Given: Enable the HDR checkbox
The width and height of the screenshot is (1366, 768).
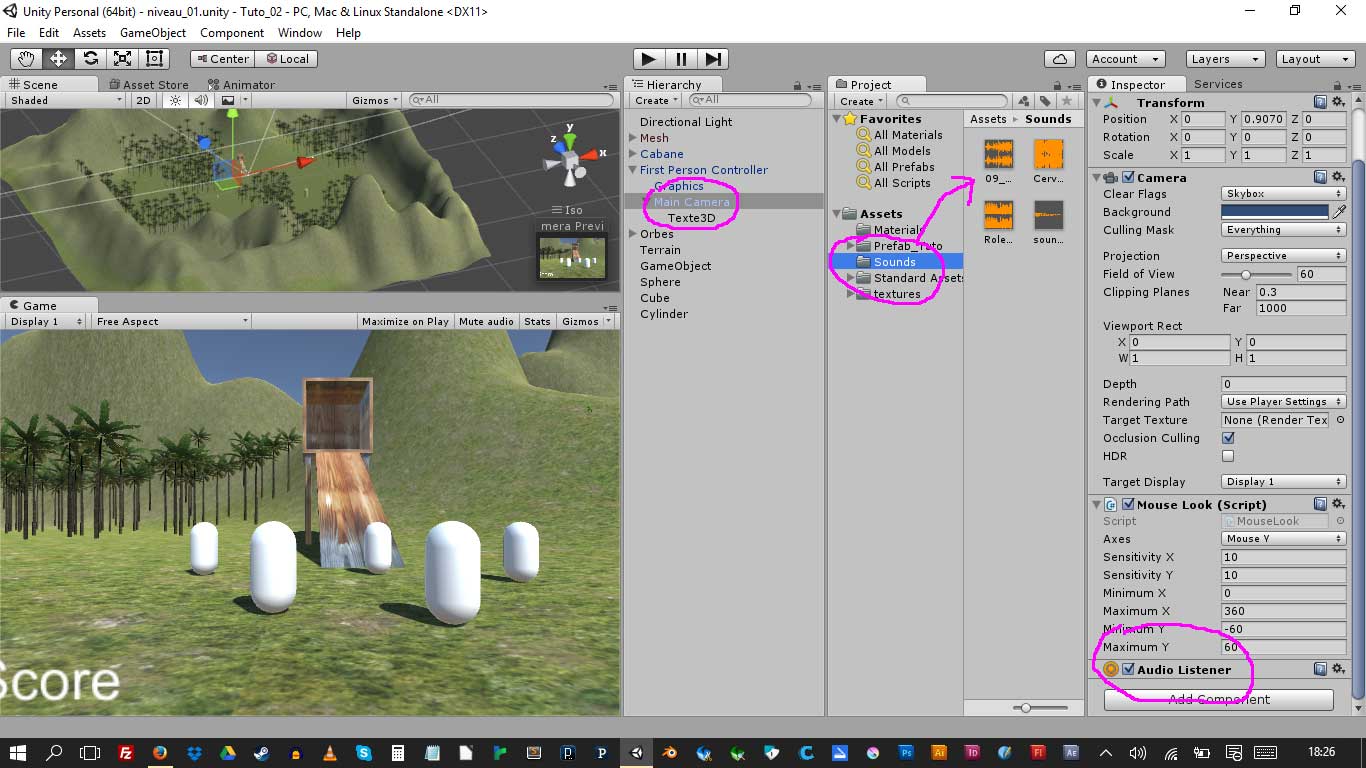Looking at the screenshot, I should 1228,456.
